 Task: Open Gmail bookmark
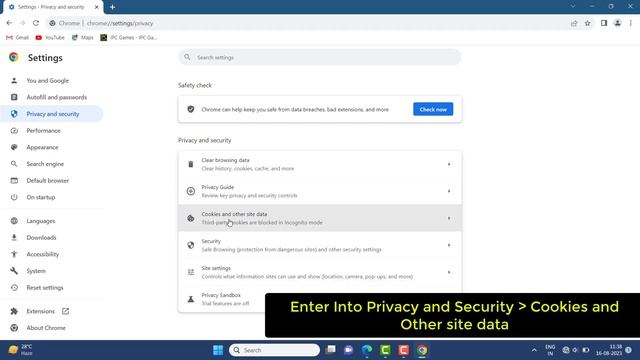[18, 38]
